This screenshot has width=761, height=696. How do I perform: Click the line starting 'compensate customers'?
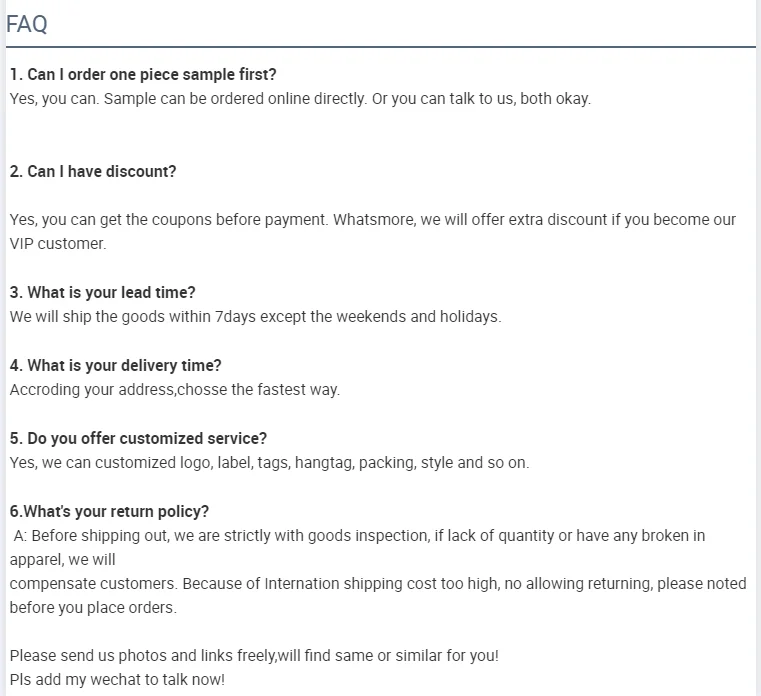pos(378,584)
